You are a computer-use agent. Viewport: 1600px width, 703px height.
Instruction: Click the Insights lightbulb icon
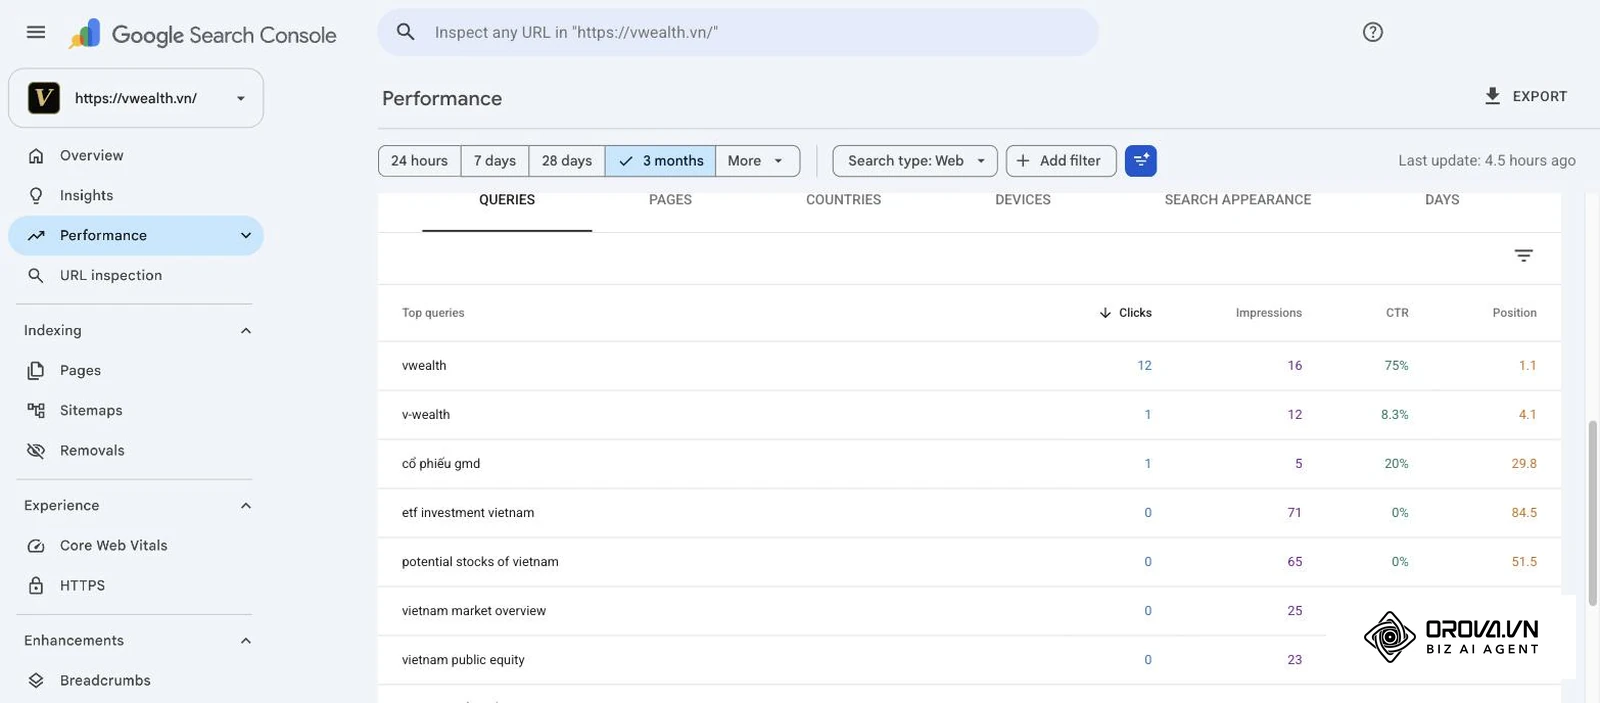tap(36, 196)
